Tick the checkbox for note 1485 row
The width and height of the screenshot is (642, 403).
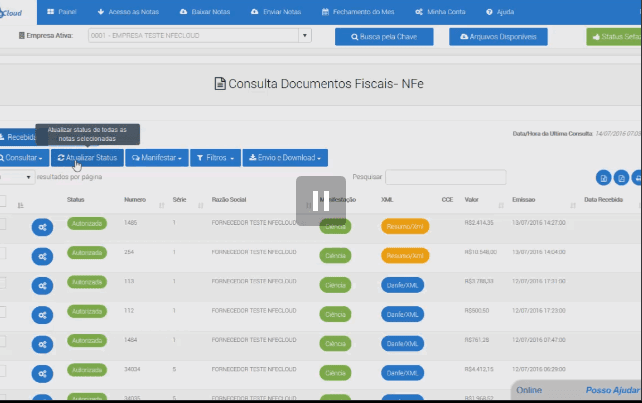click(3, 224)
